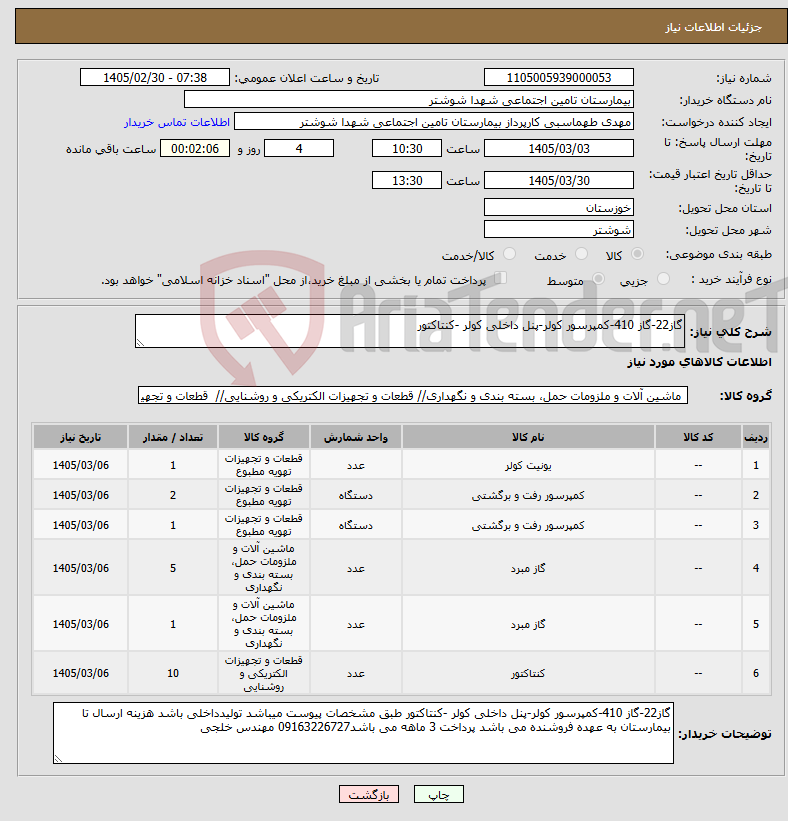Image resolution: width=788 pixels, height=821 pixels.
Task: Click need date 1405/03/06 in row 6
Action: [x=81, y=673]
